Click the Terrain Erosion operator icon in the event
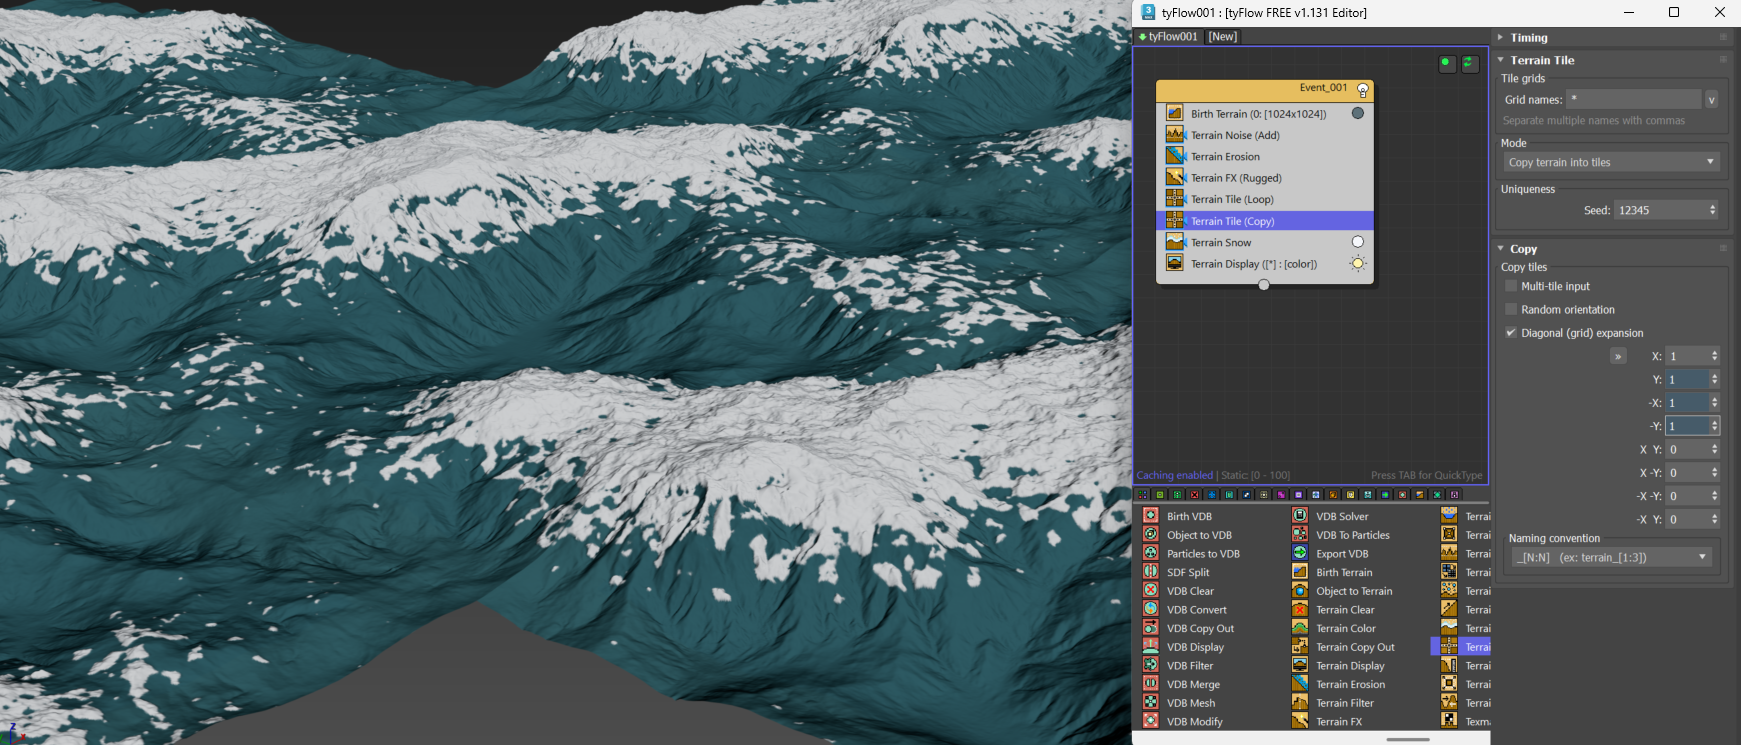 1175,156
